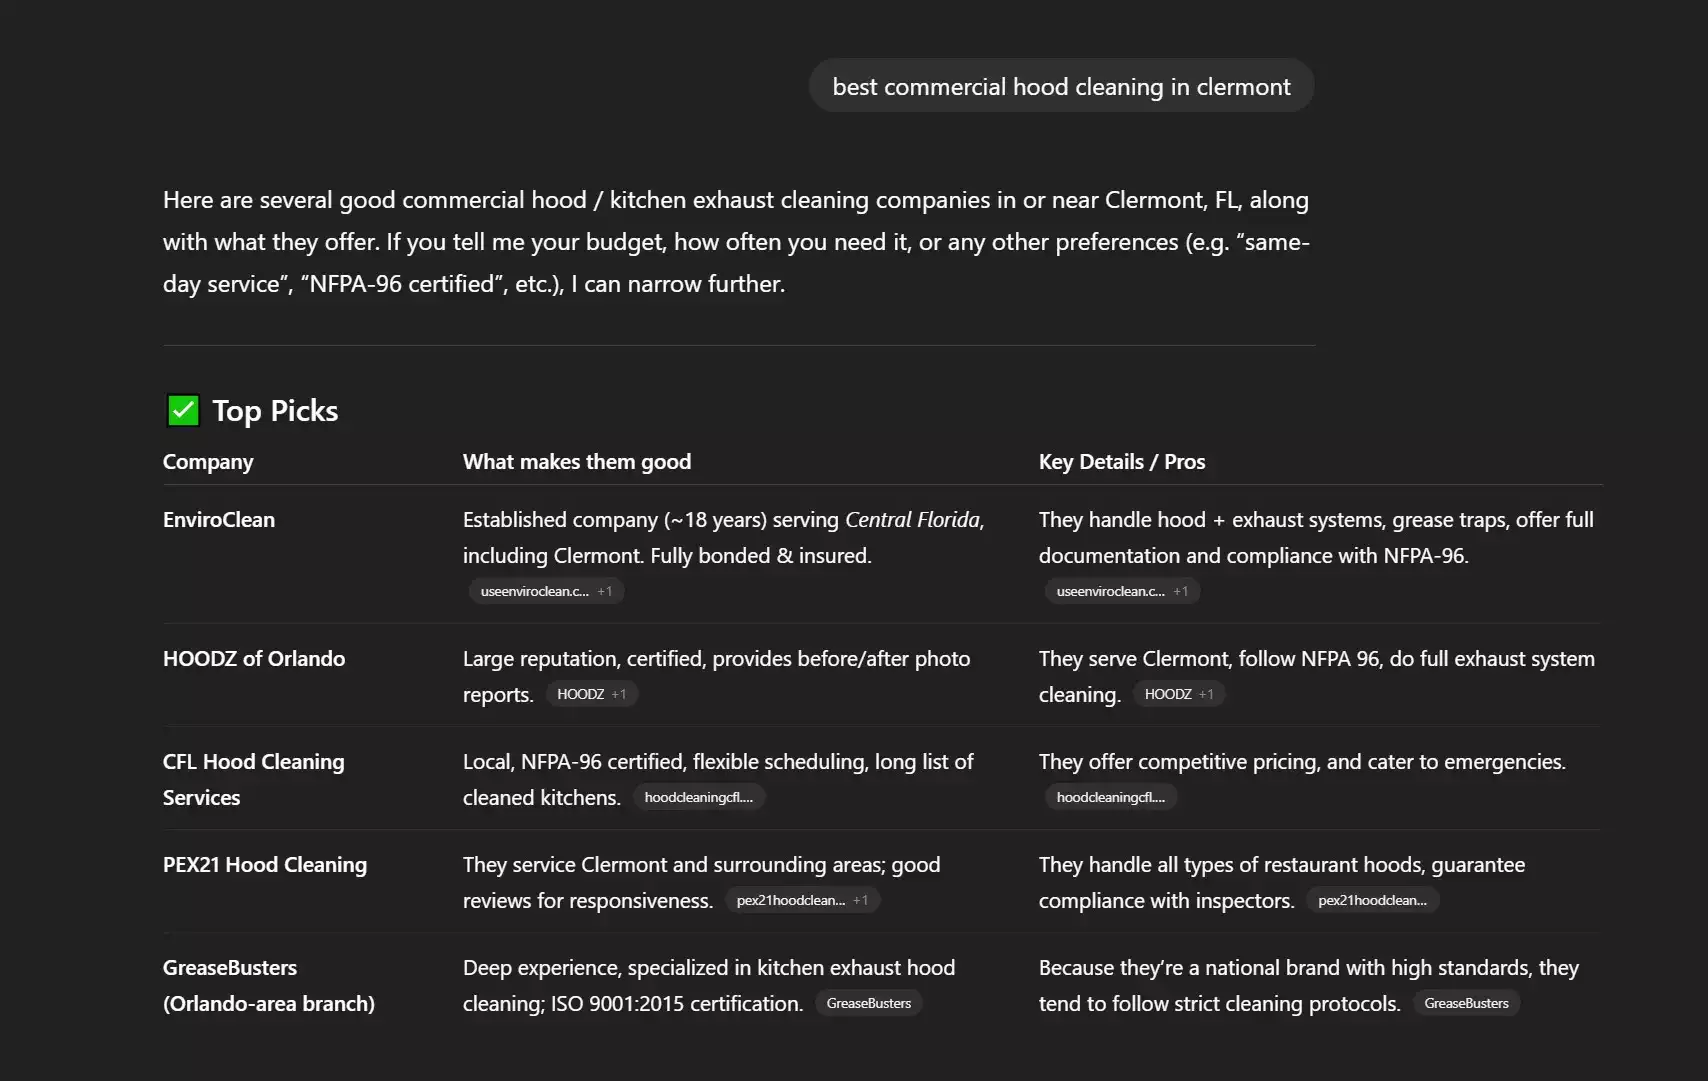
Task: Open hoodcleaningcfl citation under competitive pricing text
Action: click(x=1111, y=797)
